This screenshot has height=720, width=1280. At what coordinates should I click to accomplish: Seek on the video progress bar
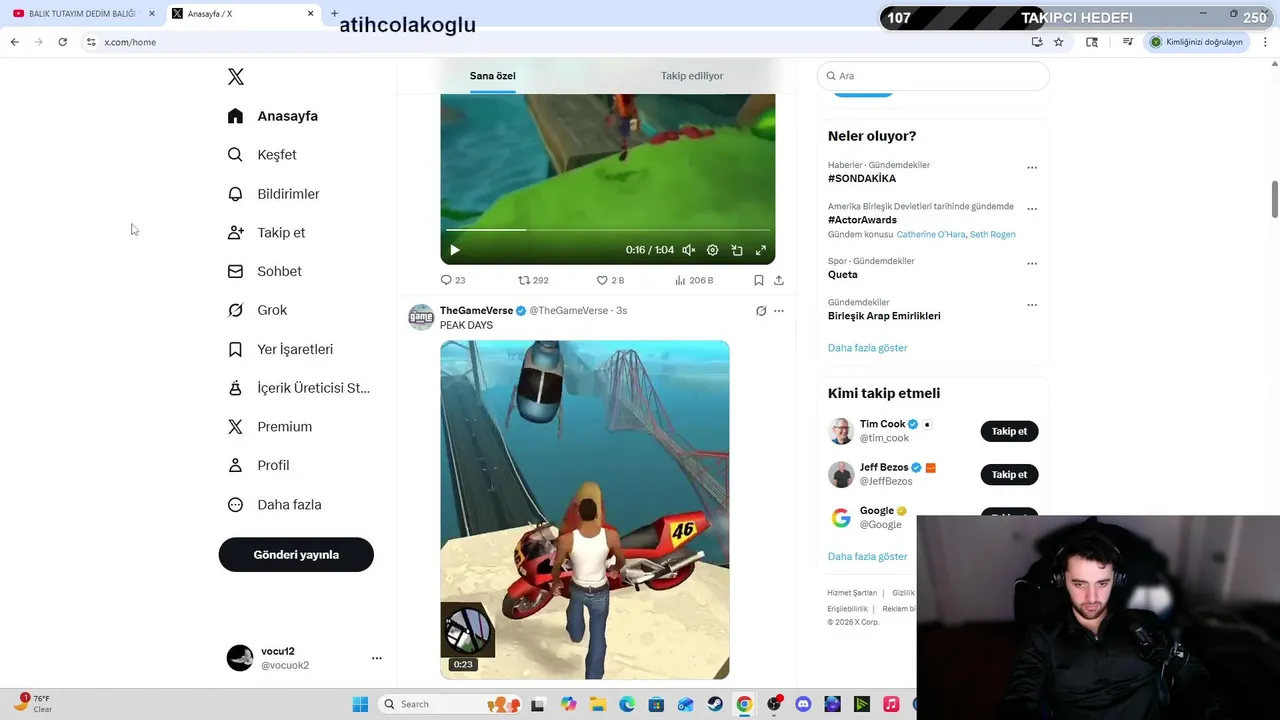(608, 230)
